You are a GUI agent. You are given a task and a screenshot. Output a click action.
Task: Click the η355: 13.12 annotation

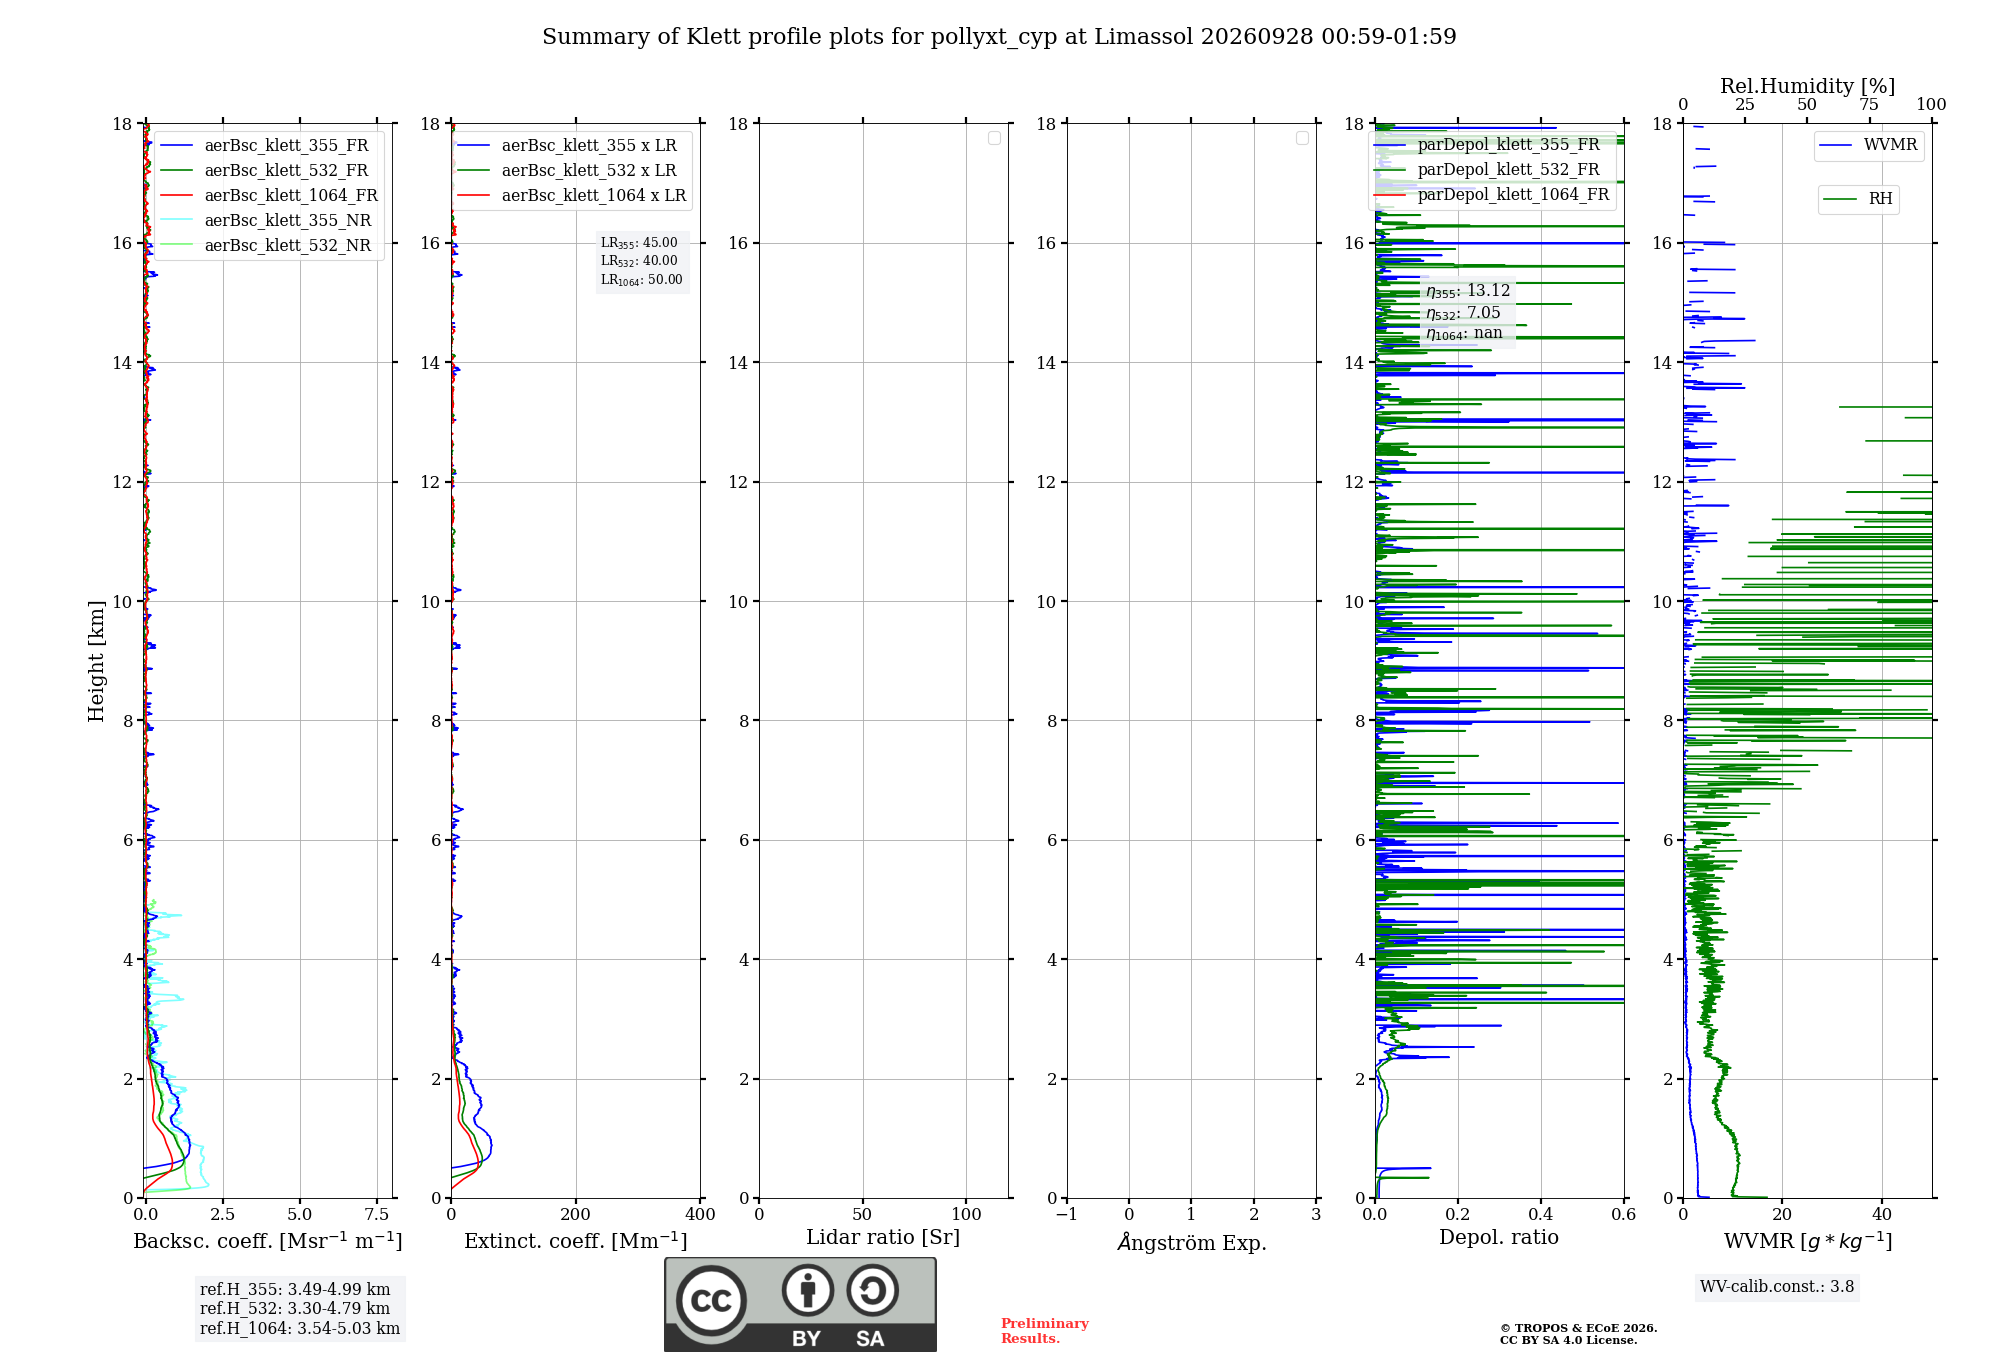pyautogui.click(x=1468, y=291)
